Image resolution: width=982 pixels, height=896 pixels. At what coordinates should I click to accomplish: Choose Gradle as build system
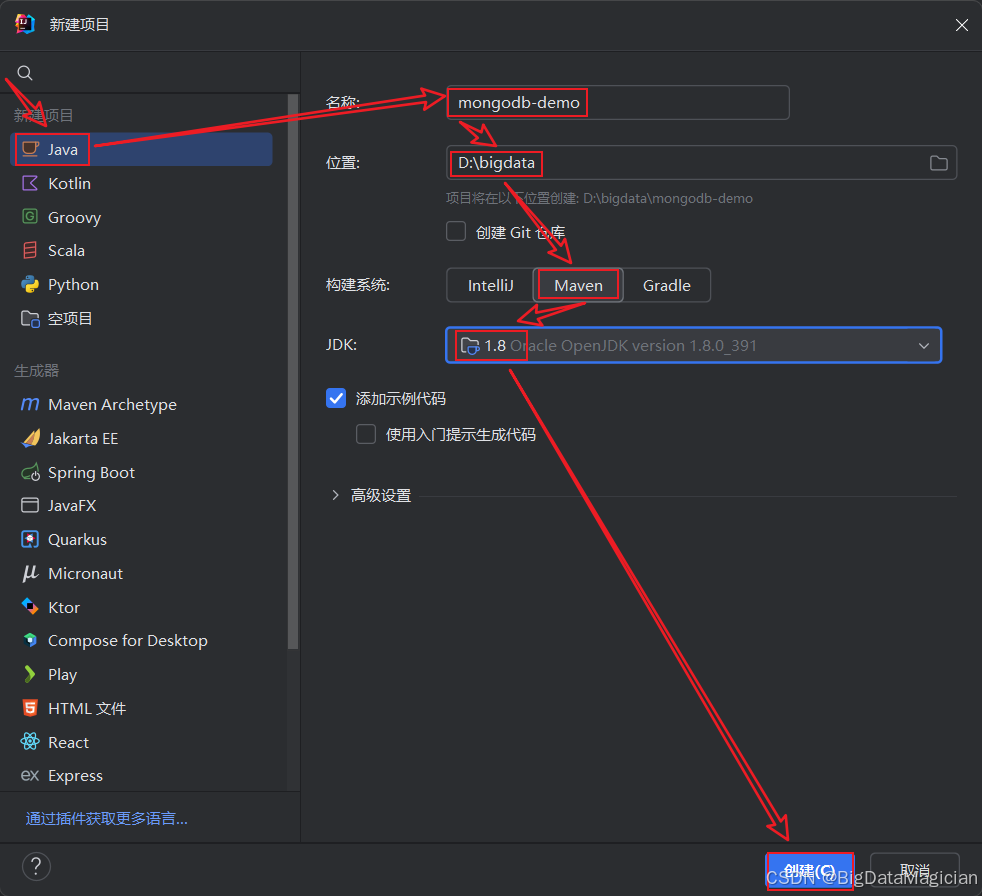pyautogui.click(x=666, y=285)
